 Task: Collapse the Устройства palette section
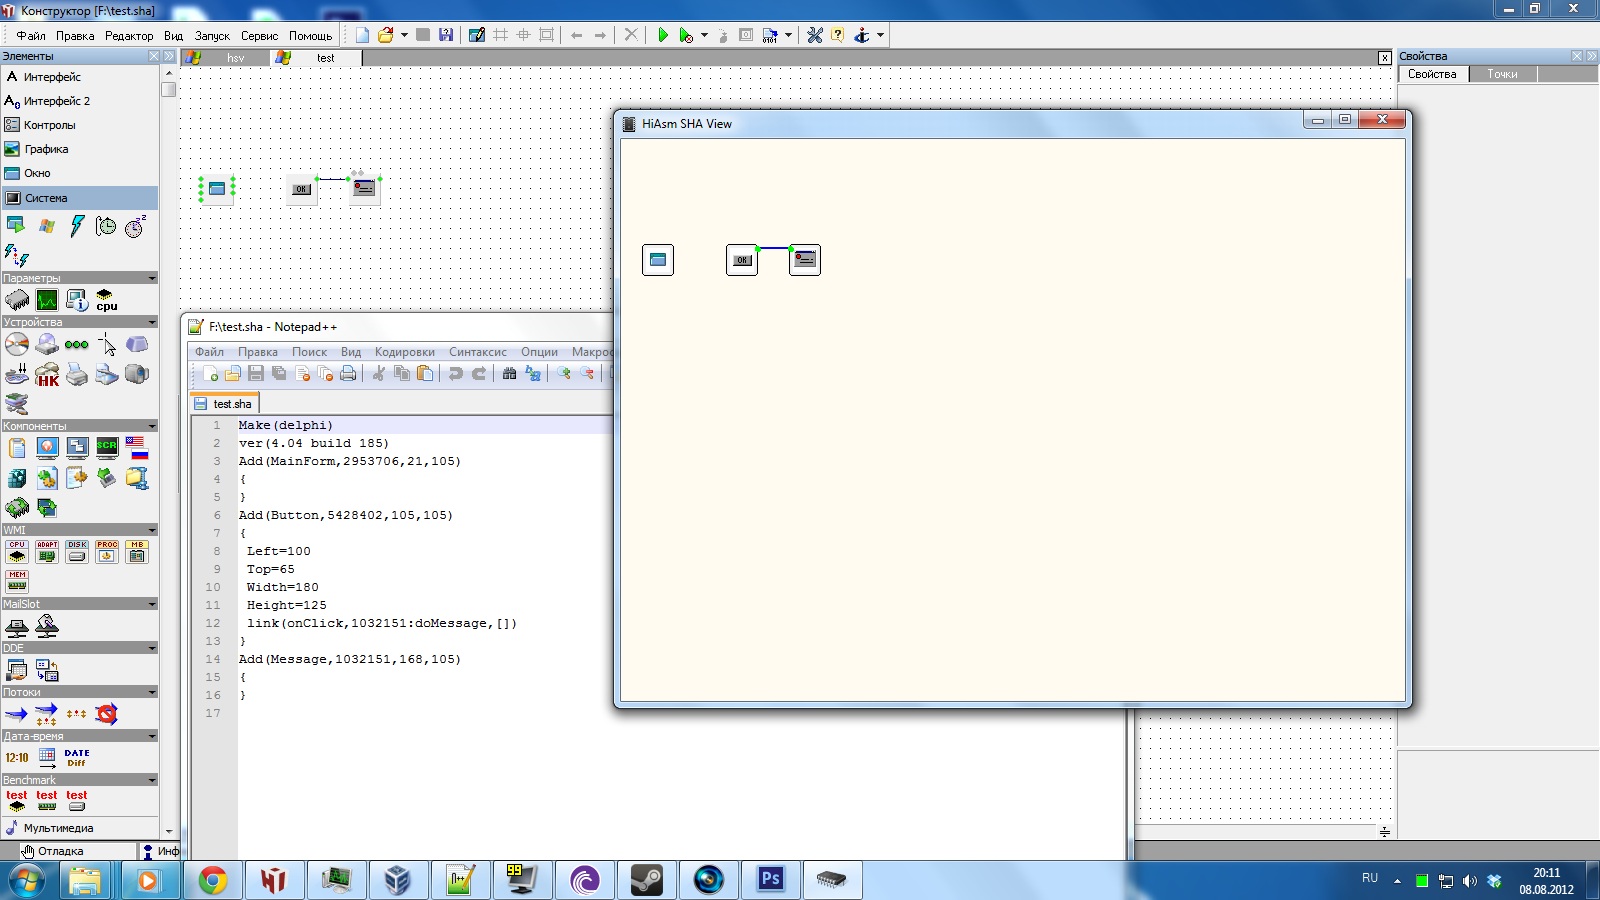click(x=152, y=322)
